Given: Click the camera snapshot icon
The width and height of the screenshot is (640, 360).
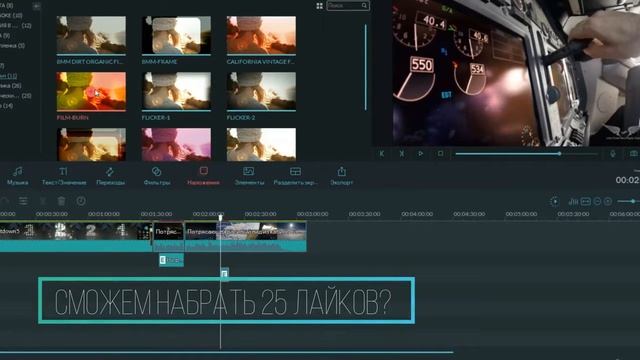Looking at the screenshot, I should (633, 154).
